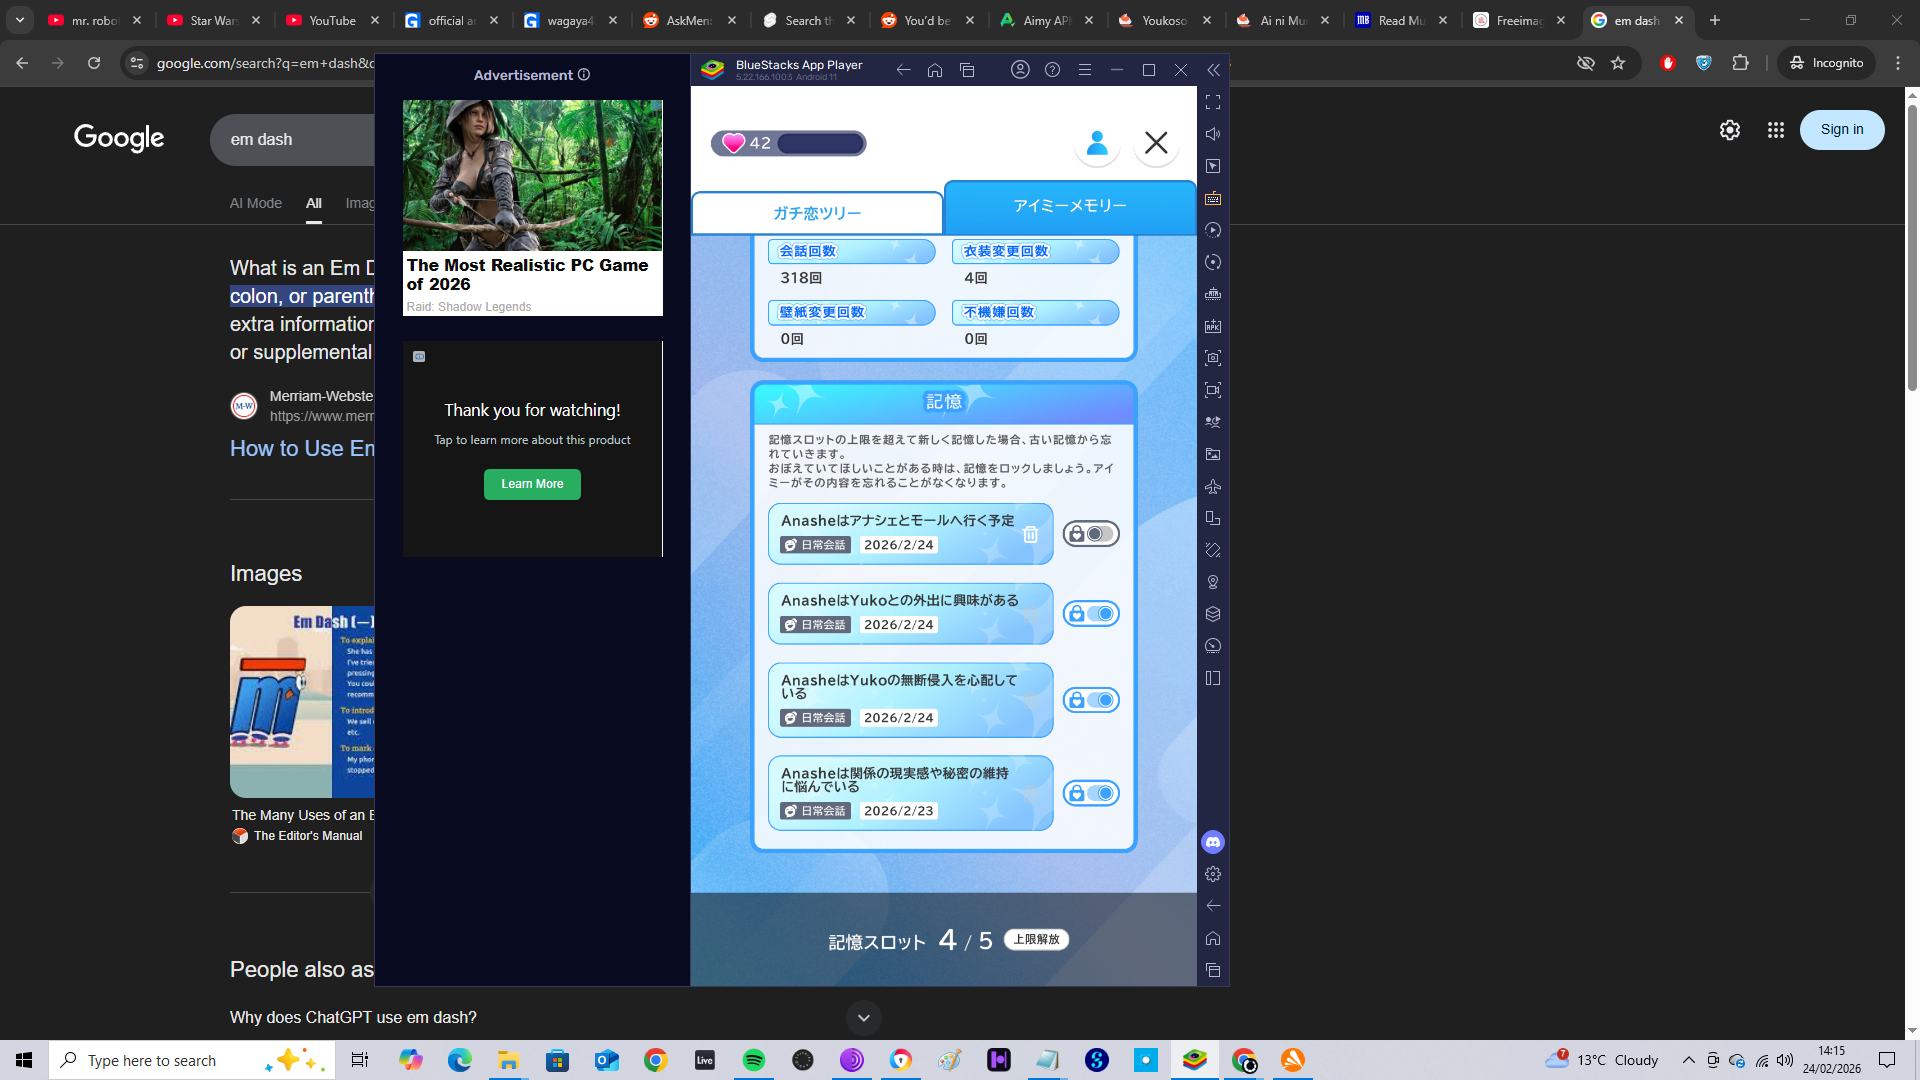Viewport: 1920px width, 1080px height.
Task: Open Discord icon in BlueStacks sidebar
Action: [x=1213, y=842]
